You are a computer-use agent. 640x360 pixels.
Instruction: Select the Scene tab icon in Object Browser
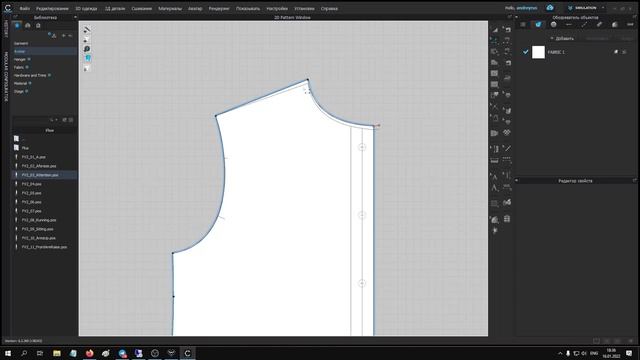click(x=523, y=24)
